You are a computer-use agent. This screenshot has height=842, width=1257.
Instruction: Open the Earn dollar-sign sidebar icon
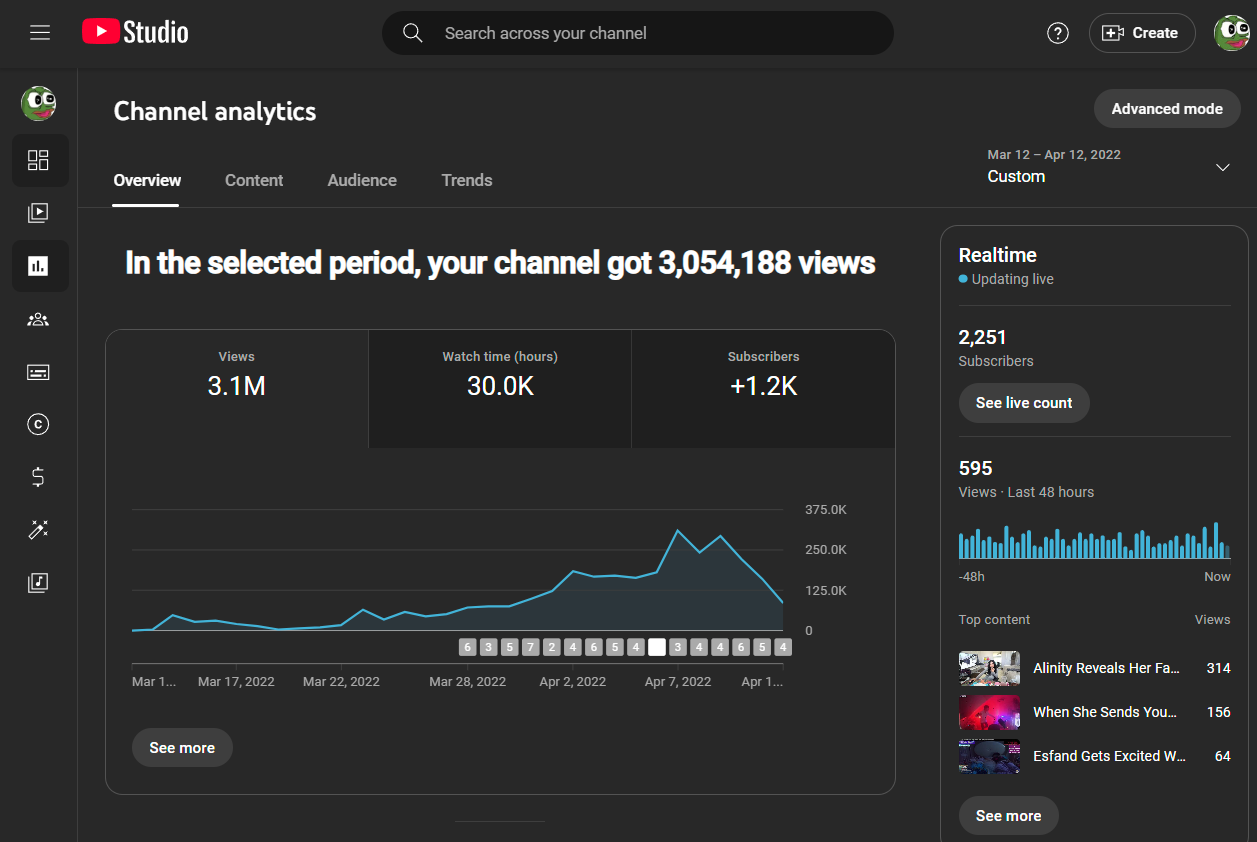[x=38, y=477]
